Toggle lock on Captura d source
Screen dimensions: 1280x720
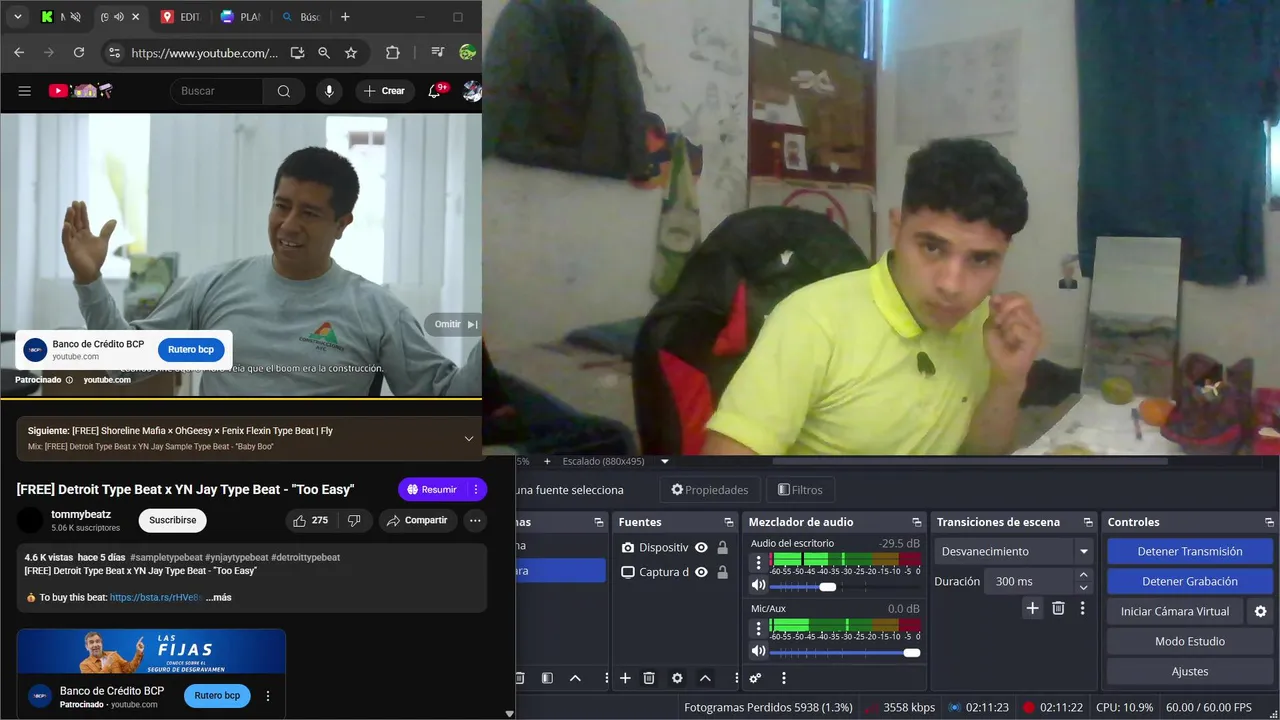pos(722,572)
